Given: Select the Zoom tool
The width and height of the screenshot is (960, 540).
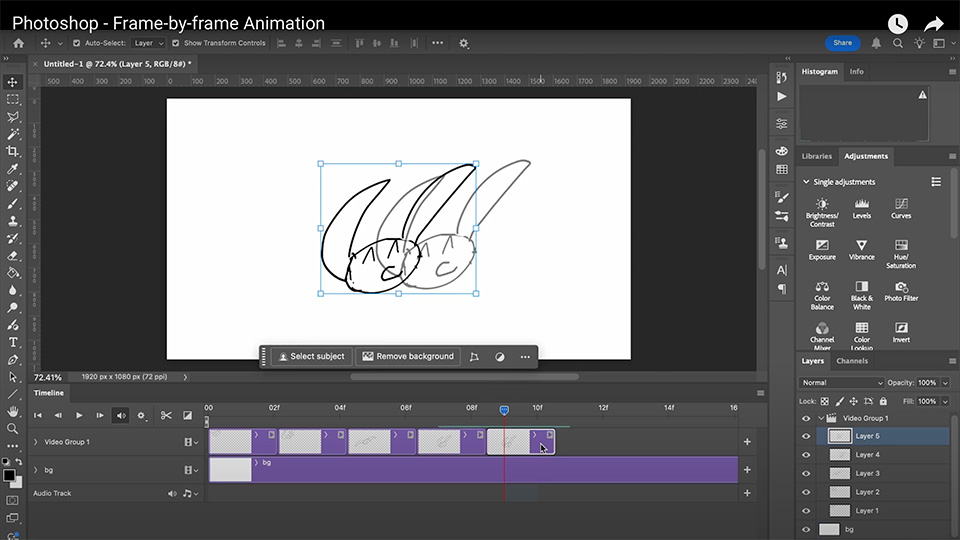Looking at the screenshot, I should pyautogui.click(x=13, y=428).
